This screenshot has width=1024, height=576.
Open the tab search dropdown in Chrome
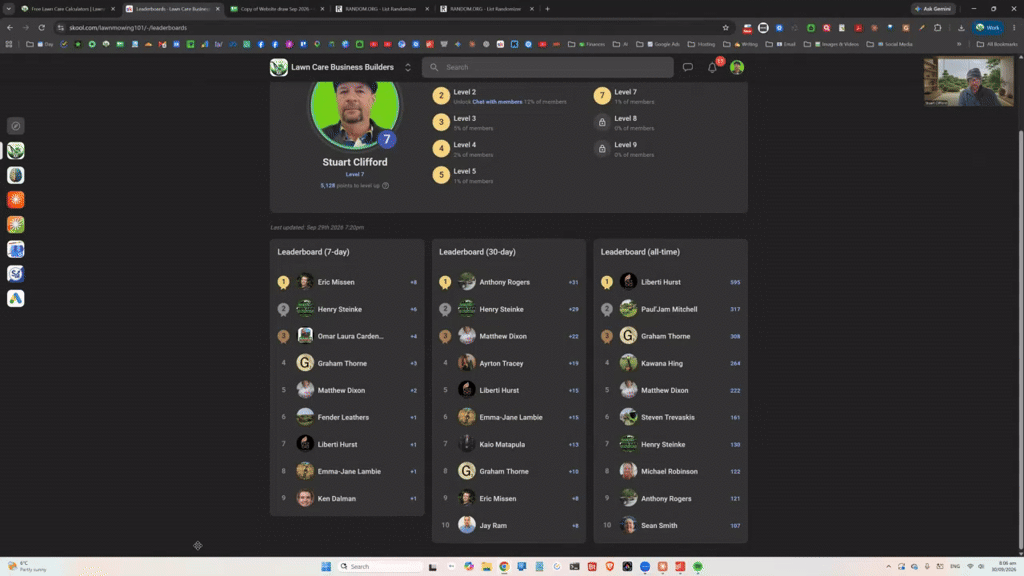pos(8,8)
